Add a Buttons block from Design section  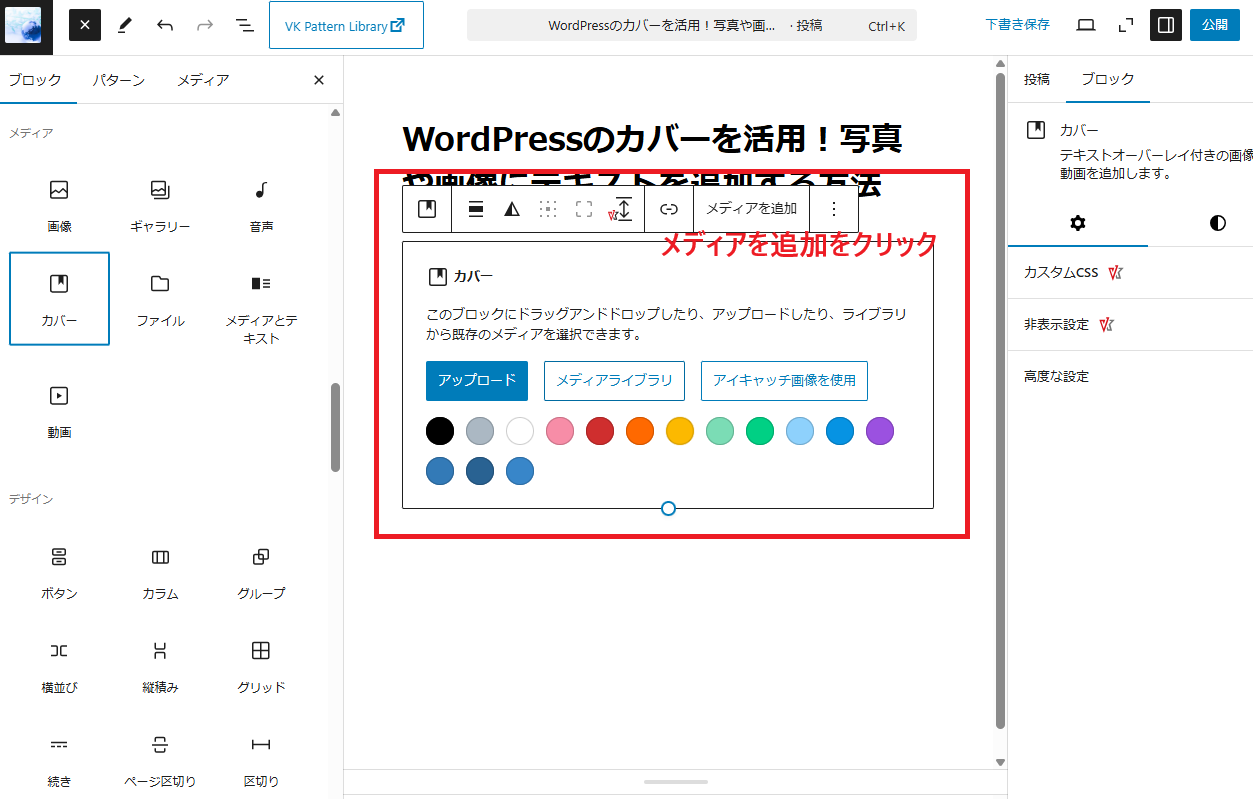(59, 571)
